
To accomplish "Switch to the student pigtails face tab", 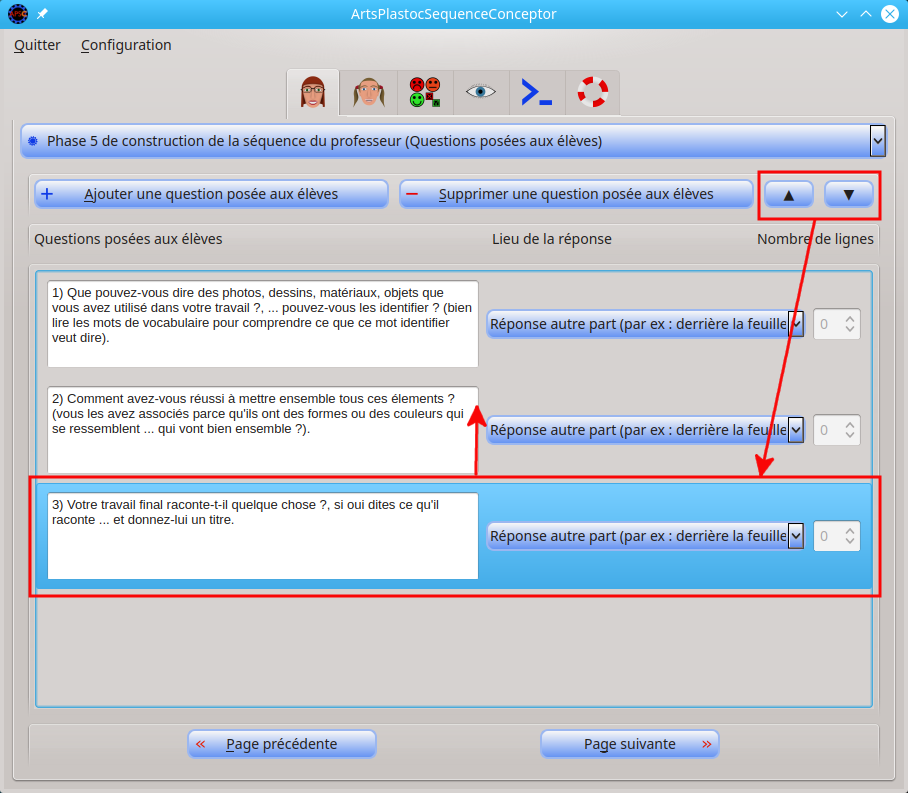I will (x=369, y=93).
